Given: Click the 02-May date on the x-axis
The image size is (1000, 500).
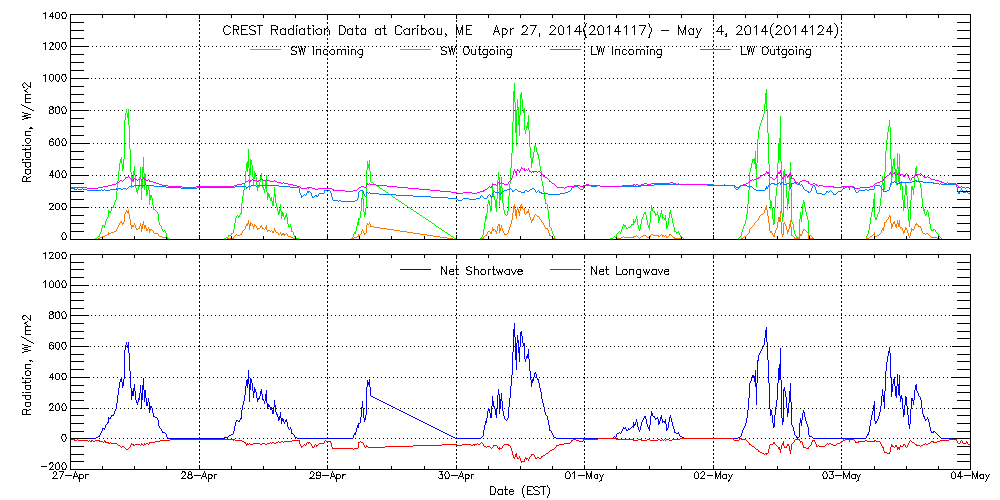Looking at the screenshot, I should coord(713,478).
